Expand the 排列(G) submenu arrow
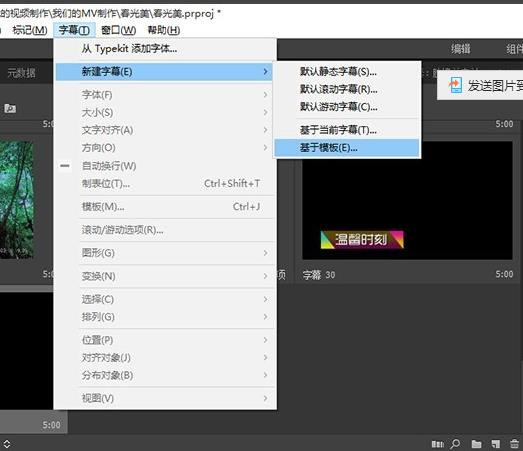523x451 pixels. tap(266, 317)
